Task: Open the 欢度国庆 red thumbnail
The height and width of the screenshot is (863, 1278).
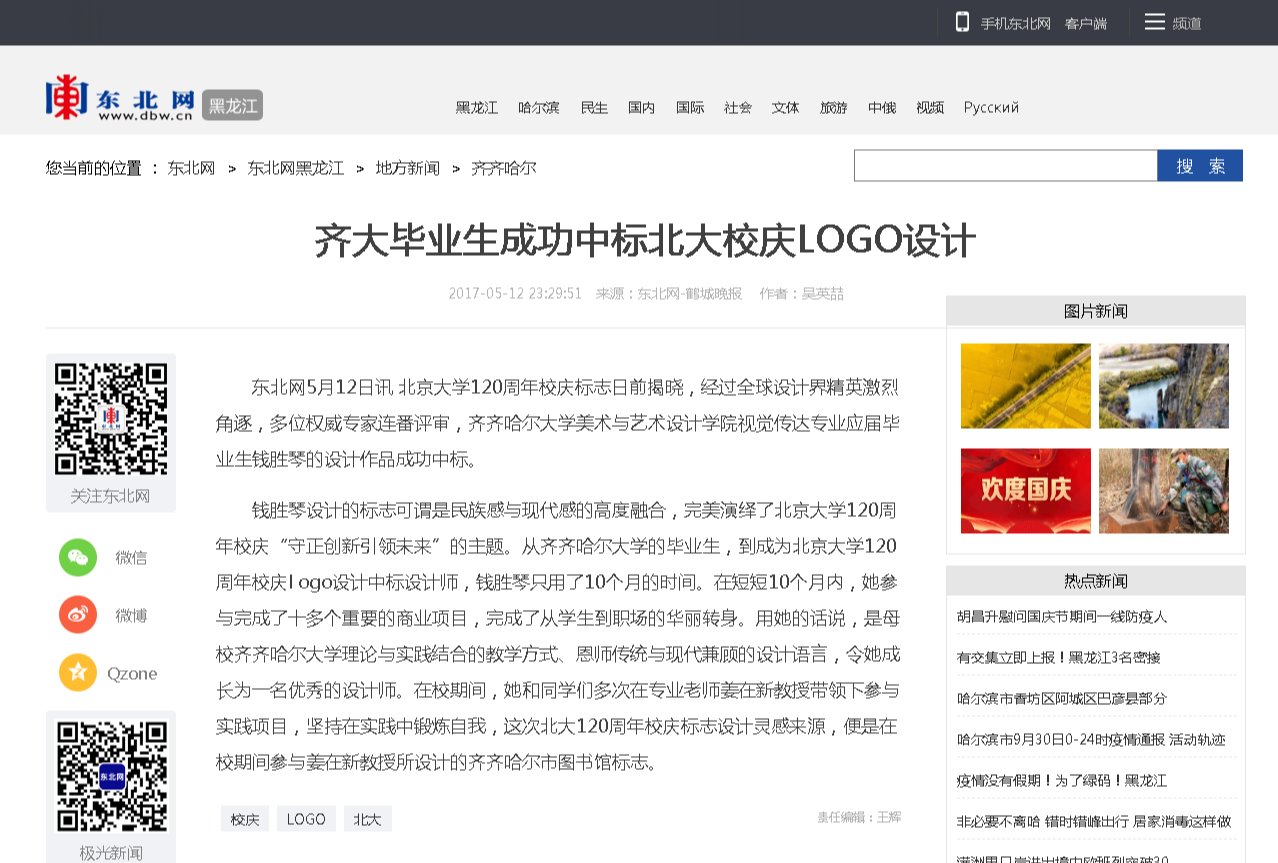Action: tap(1025, 490)
